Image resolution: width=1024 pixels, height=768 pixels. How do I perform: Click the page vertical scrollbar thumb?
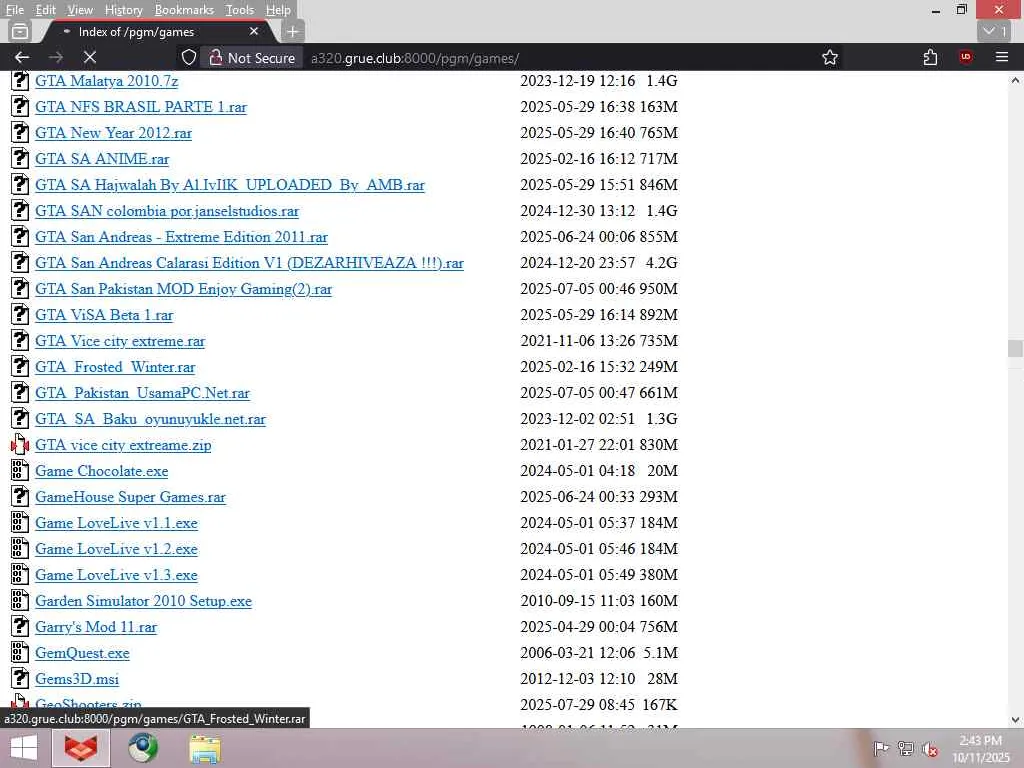tap(1015, 349)
